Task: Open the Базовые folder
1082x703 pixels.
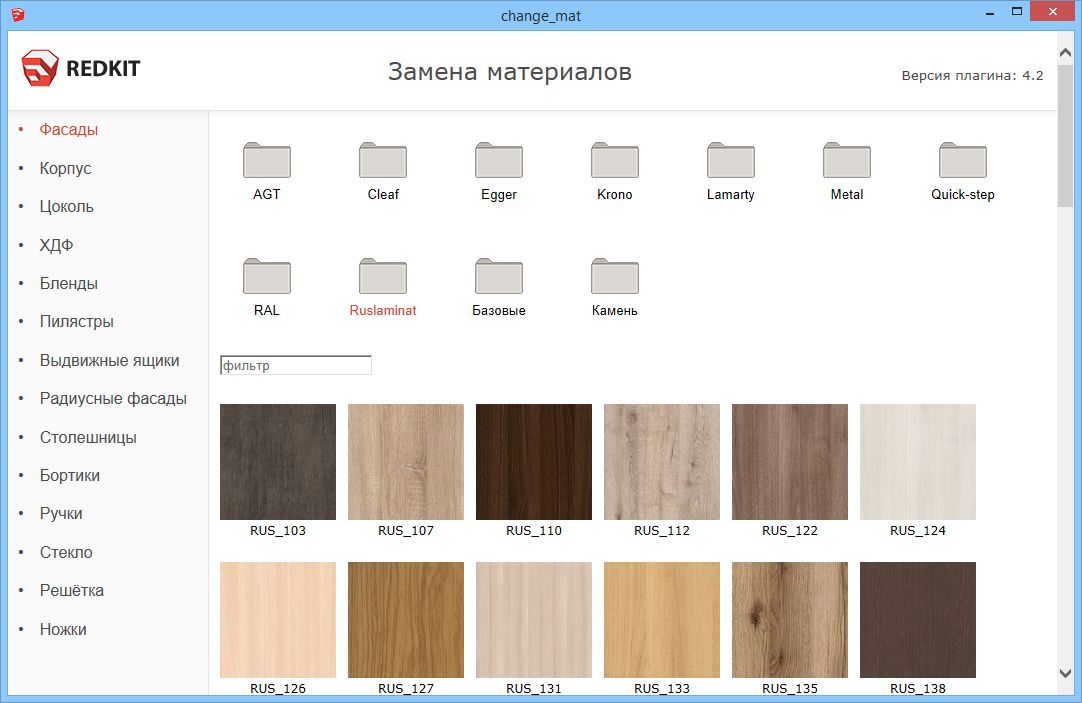Action: point(499,287)
